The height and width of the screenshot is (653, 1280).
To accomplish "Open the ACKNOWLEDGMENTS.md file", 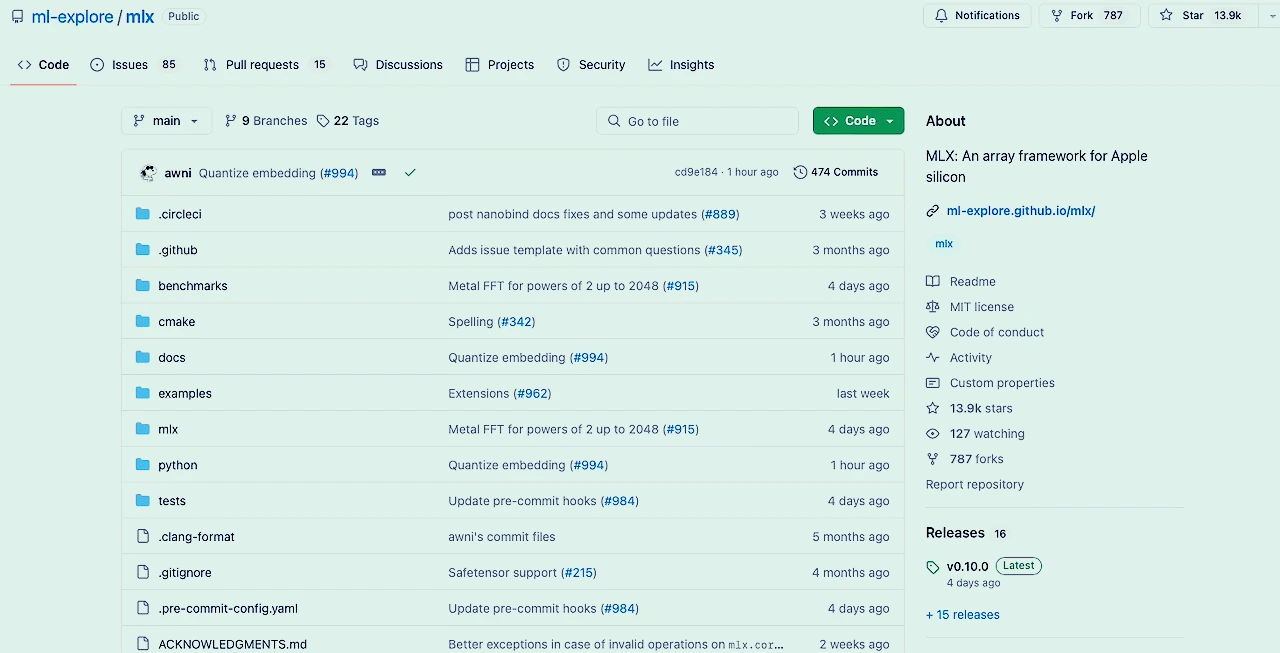I will [232, 644].
